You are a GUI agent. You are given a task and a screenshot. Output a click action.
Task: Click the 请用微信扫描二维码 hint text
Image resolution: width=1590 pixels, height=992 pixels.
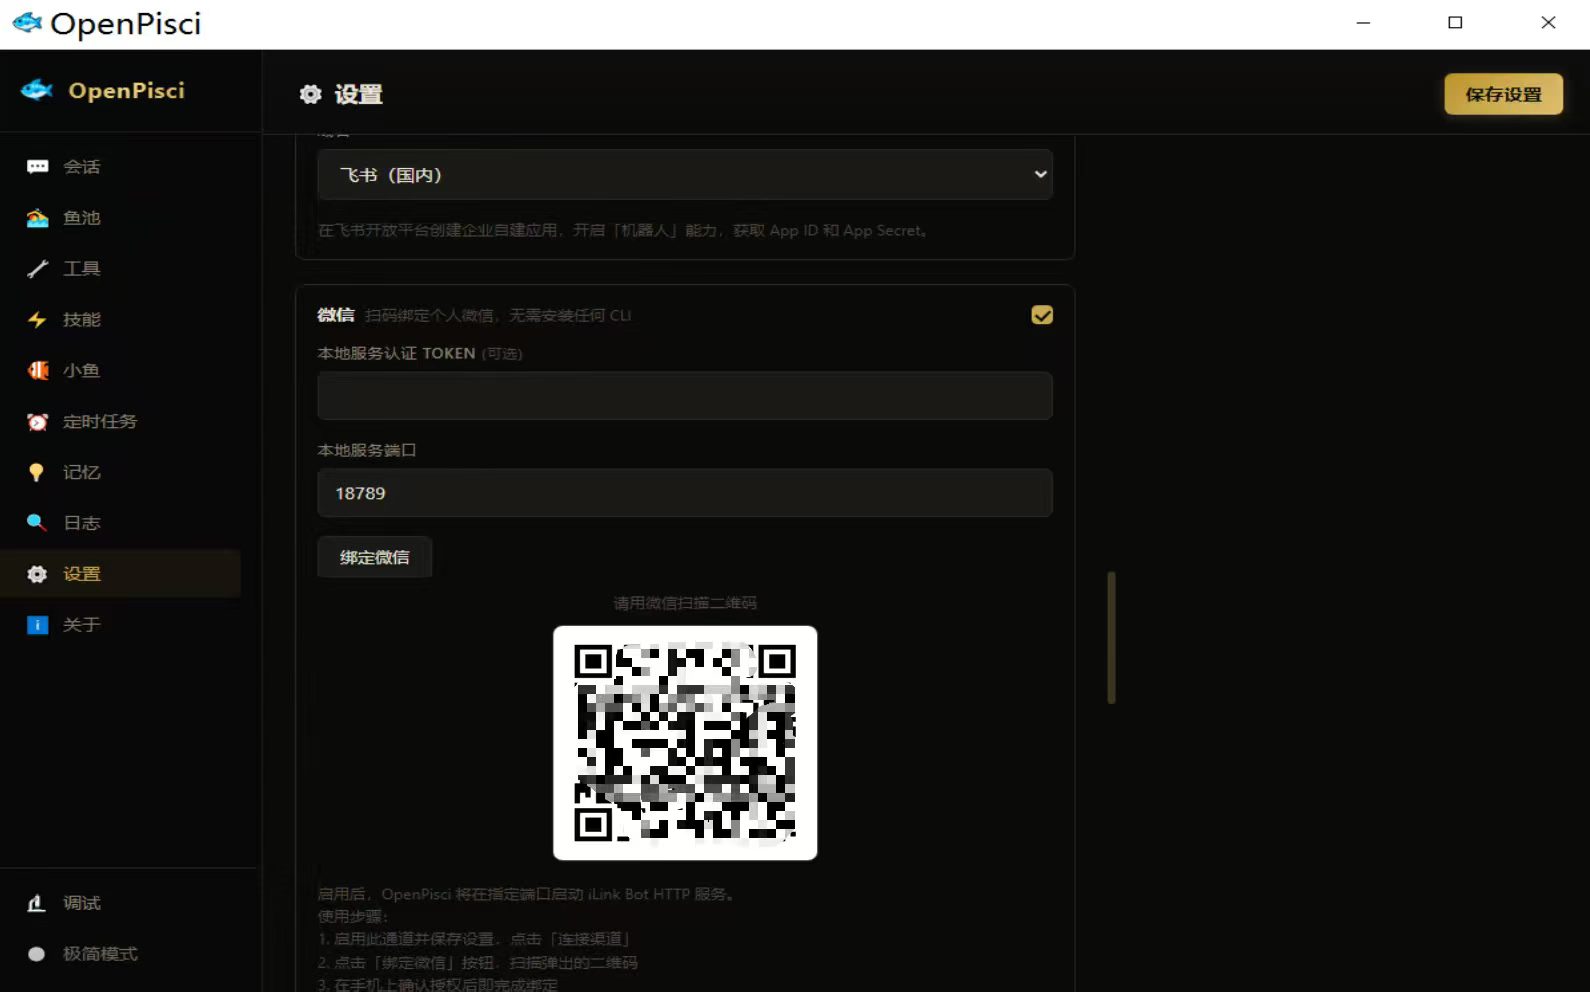click(x=685, y=603)
